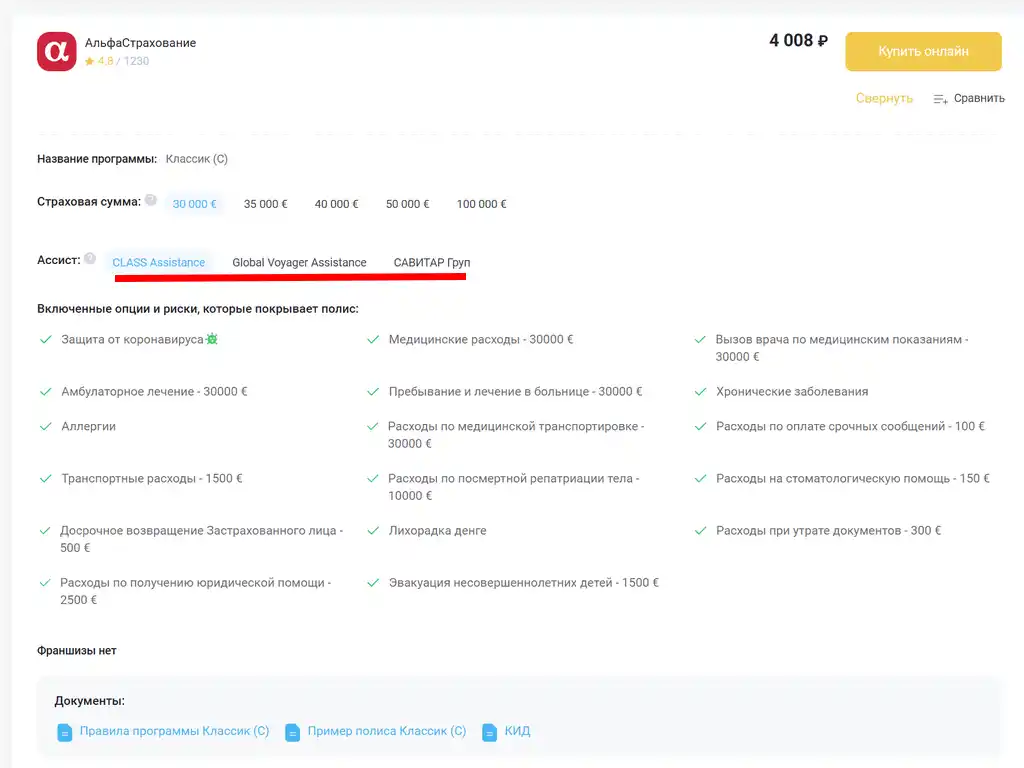Collapse the policy details via Свернуть

click(883, 98)
